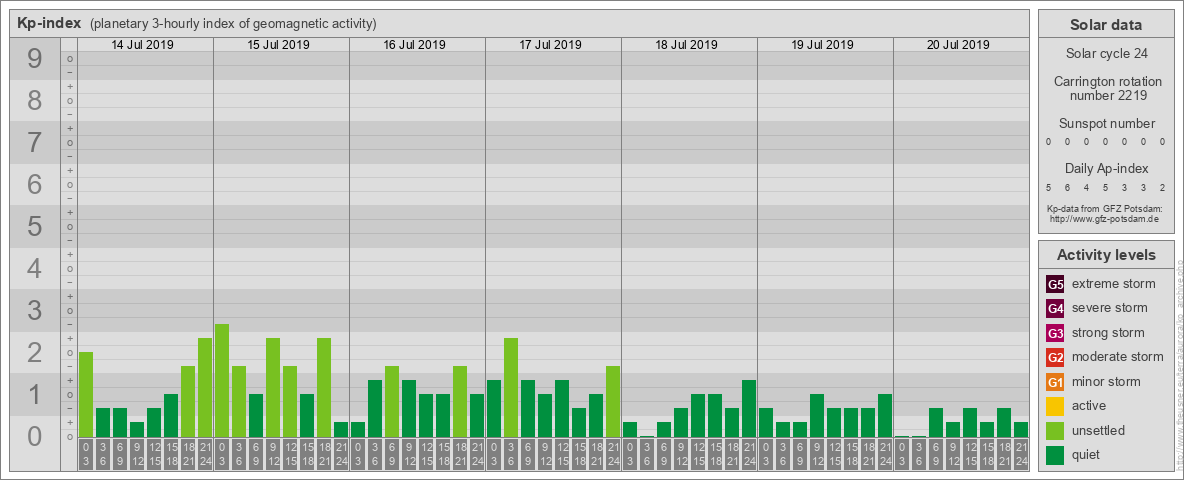This screenshot has width=1184, height=480.
Task: Click the '19 Jul 2019' date header
Action: pyautogui.click(x=822, y=45)
